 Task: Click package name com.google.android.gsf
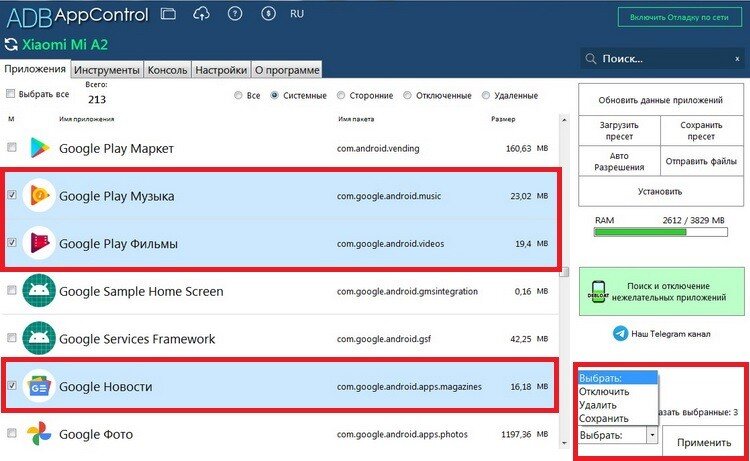click(x=384, y=339)
